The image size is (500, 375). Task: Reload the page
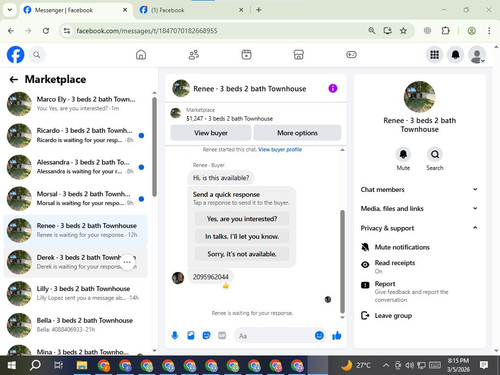[x=46, y=31]
